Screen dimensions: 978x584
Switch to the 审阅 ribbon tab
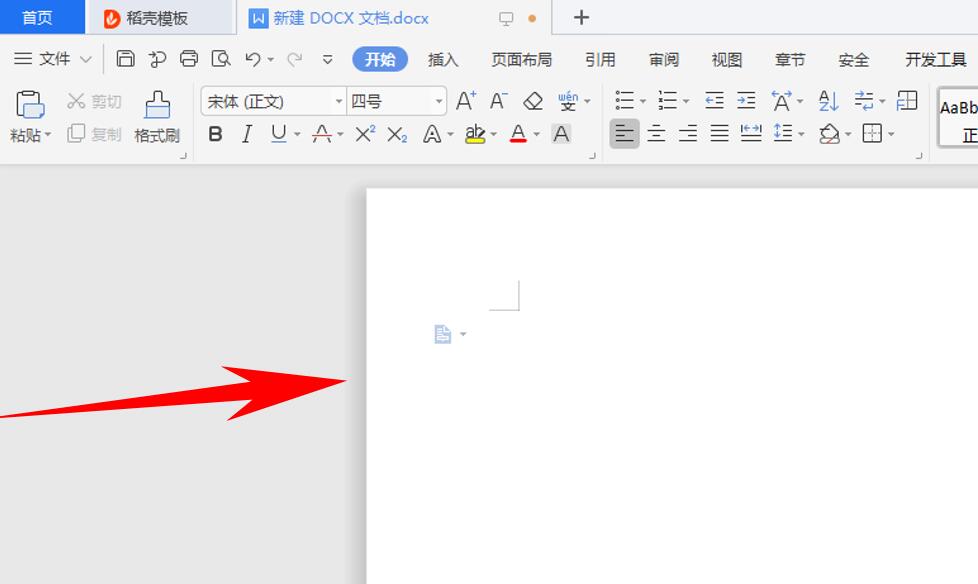[664, 60]
